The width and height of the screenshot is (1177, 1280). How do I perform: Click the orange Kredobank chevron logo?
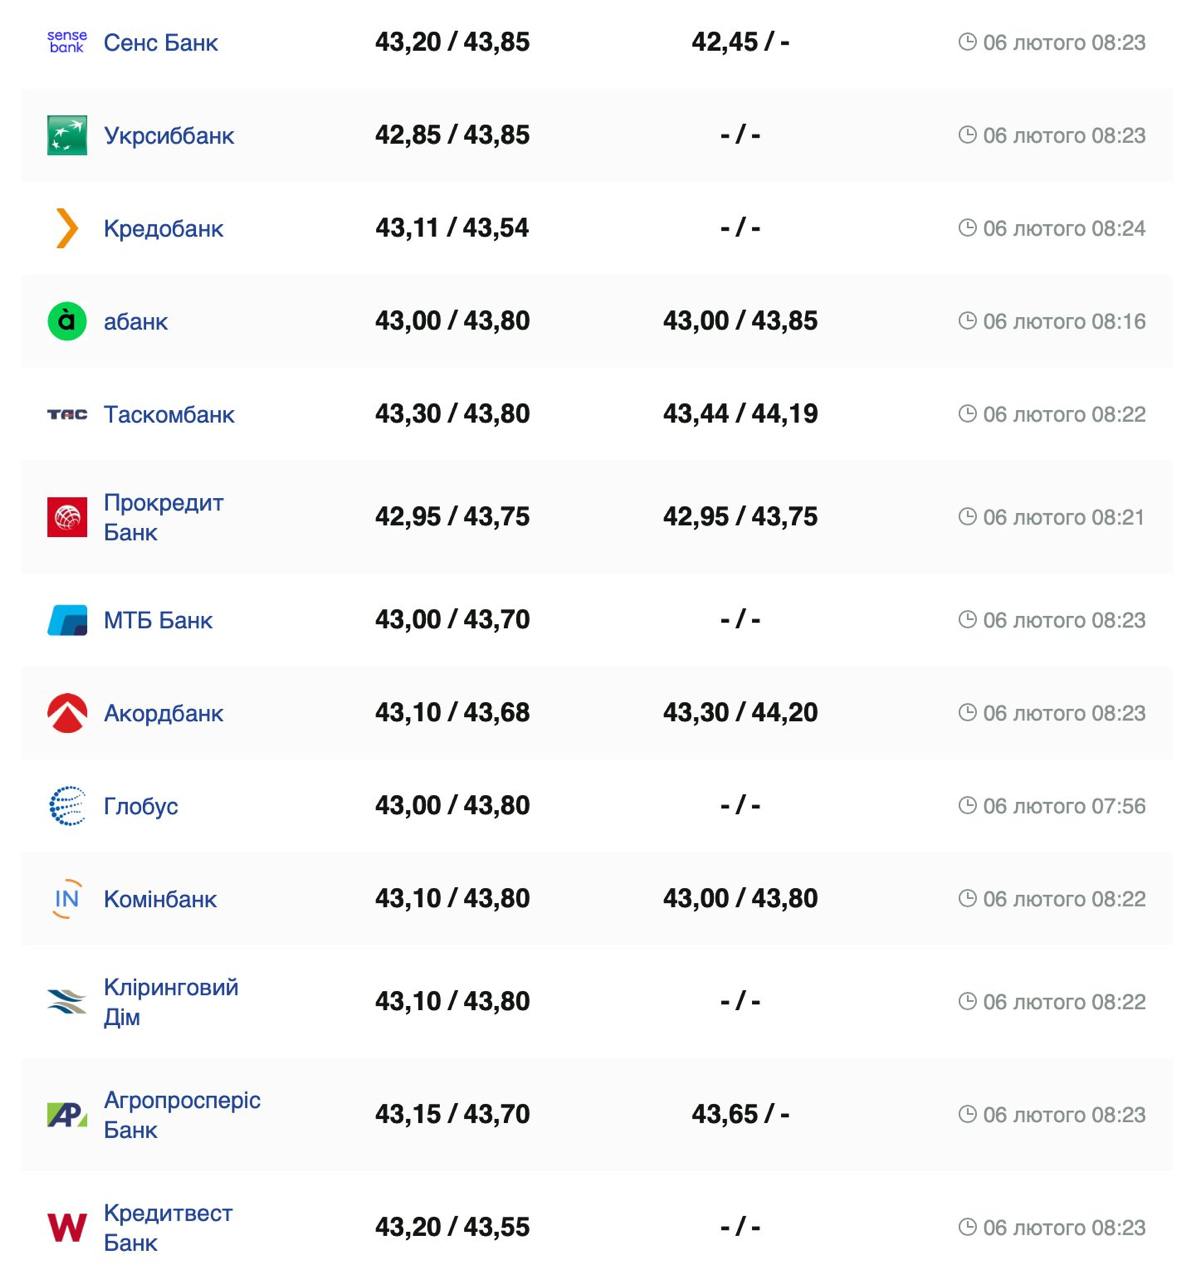tap(67, 228)
